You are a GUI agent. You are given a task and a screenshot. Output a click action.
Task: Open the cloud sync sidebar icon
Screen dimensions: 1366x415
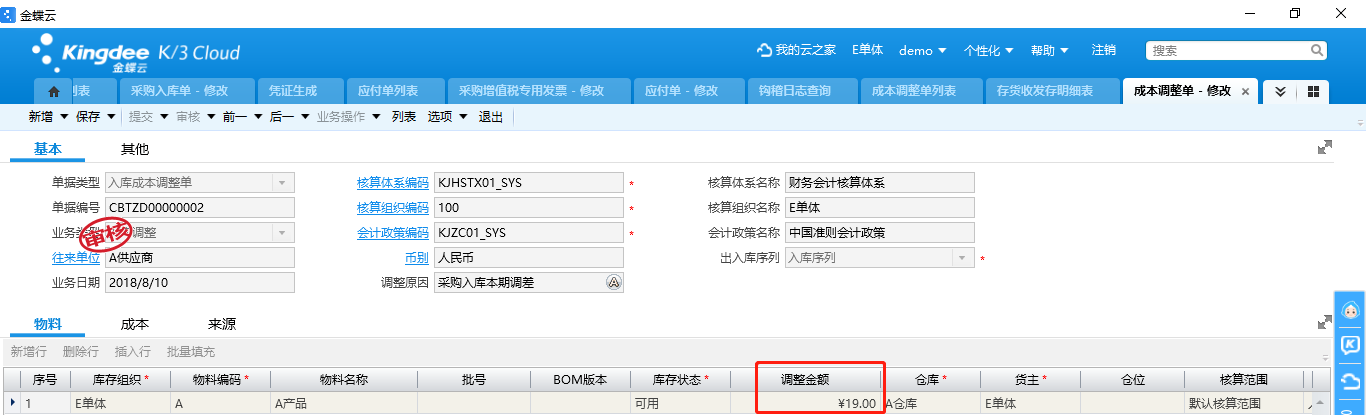[x=1350, y=380]
